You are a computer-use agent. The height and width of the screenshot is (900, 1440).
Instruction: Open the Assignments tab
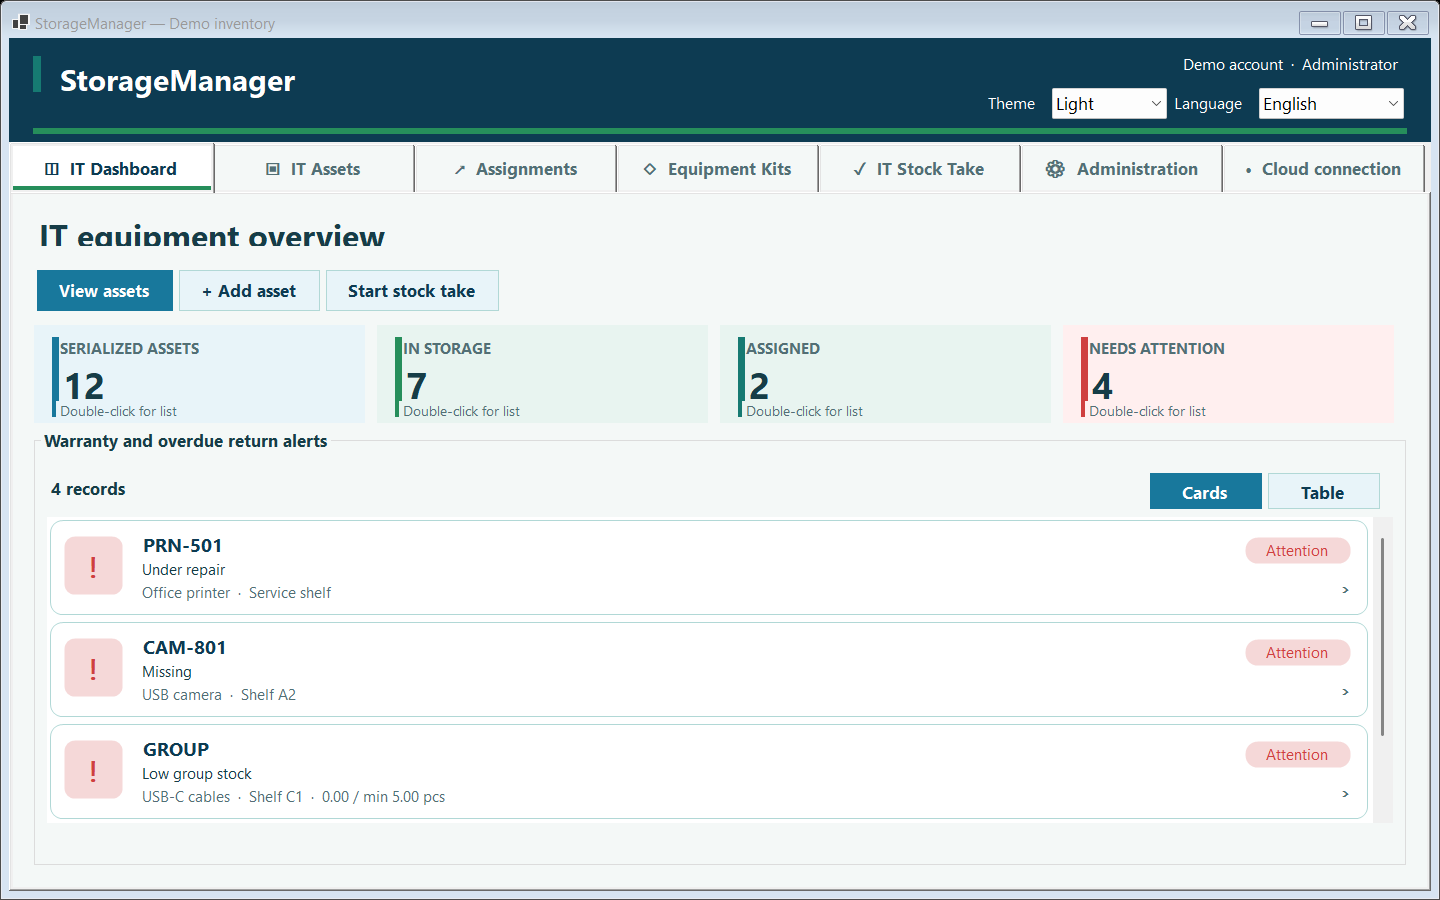coord(516,168)
